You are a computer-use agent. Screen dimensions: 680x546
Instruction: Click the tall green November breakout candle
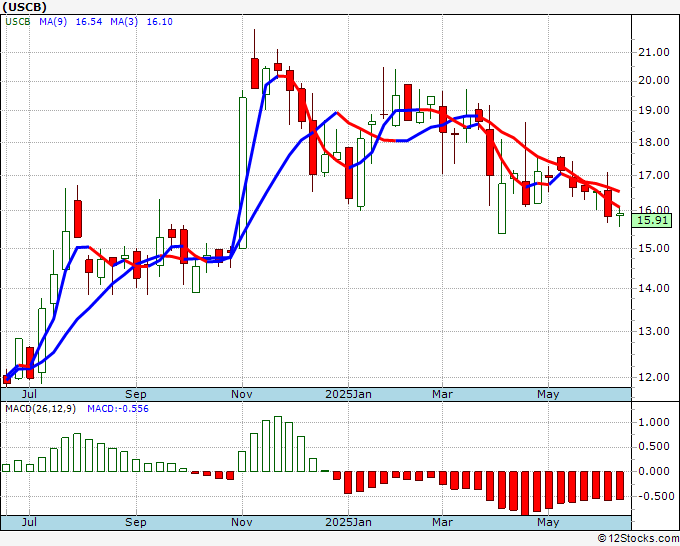pyautogui.click(x=243, y=173)
